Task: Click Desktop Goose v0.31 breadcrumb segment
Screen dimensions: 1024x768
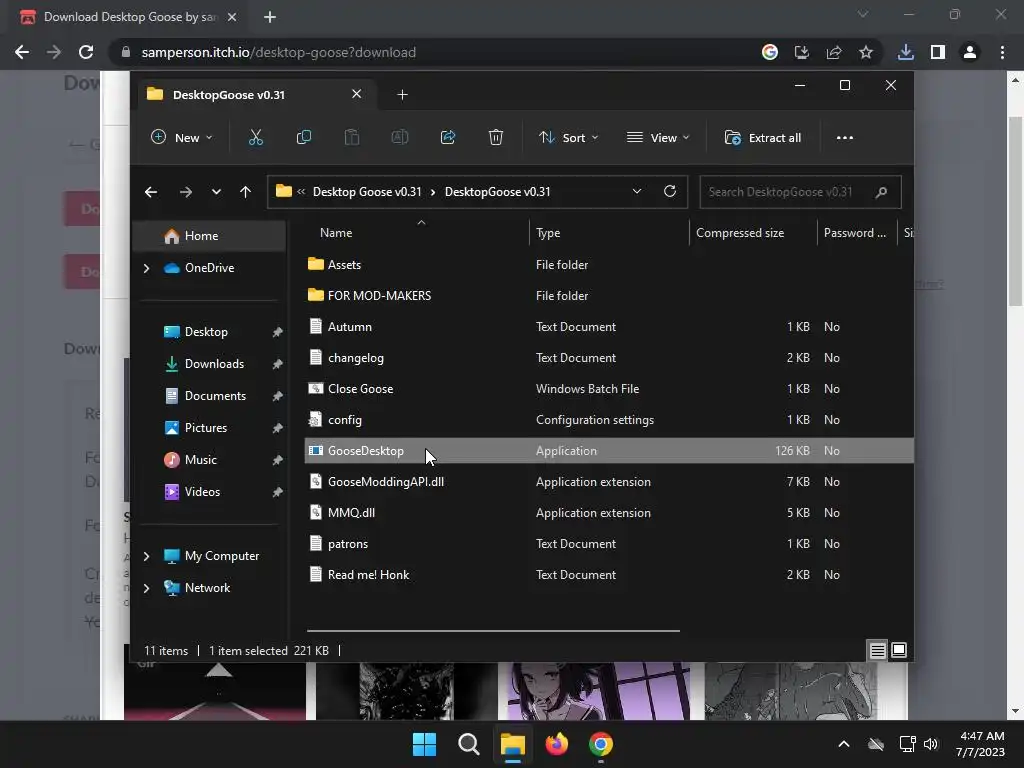Action: tap(367, 192)
